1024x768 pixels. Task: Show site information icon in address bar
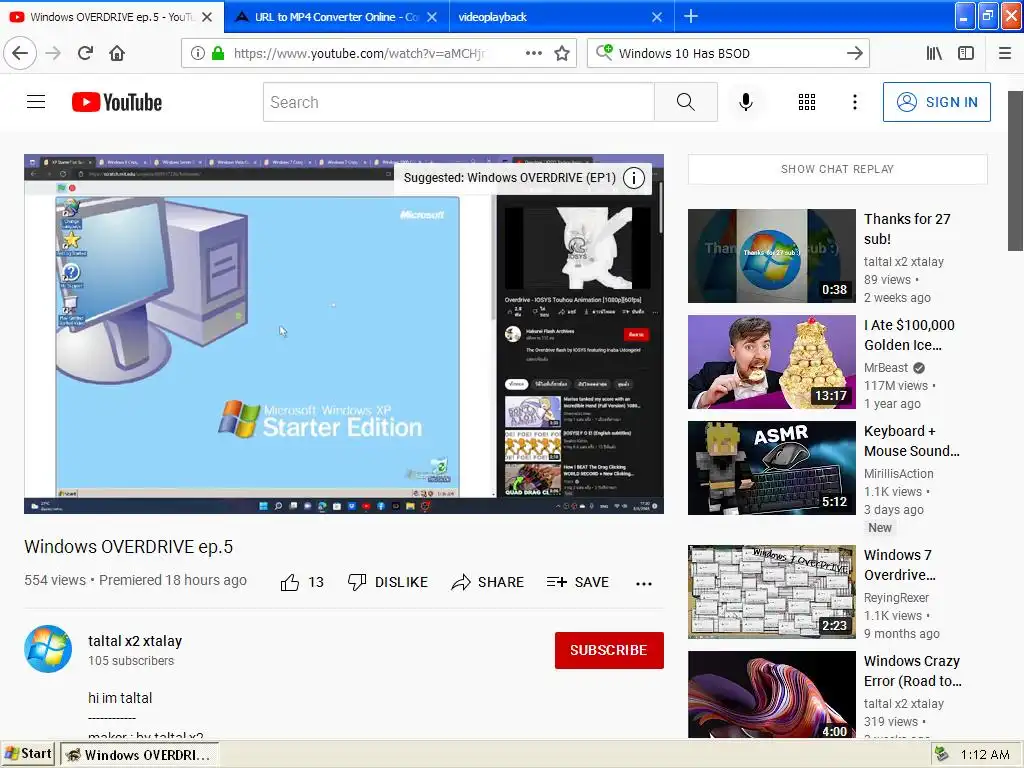point(197,54)
